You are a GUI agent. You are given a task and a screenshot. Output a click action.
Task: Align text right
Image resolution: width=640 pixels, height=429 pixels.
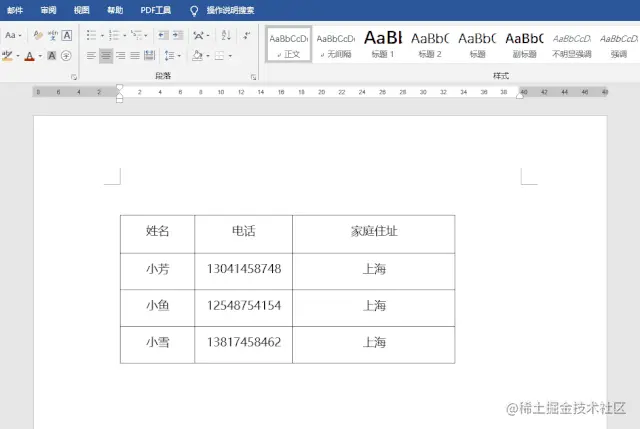[121, 56]
